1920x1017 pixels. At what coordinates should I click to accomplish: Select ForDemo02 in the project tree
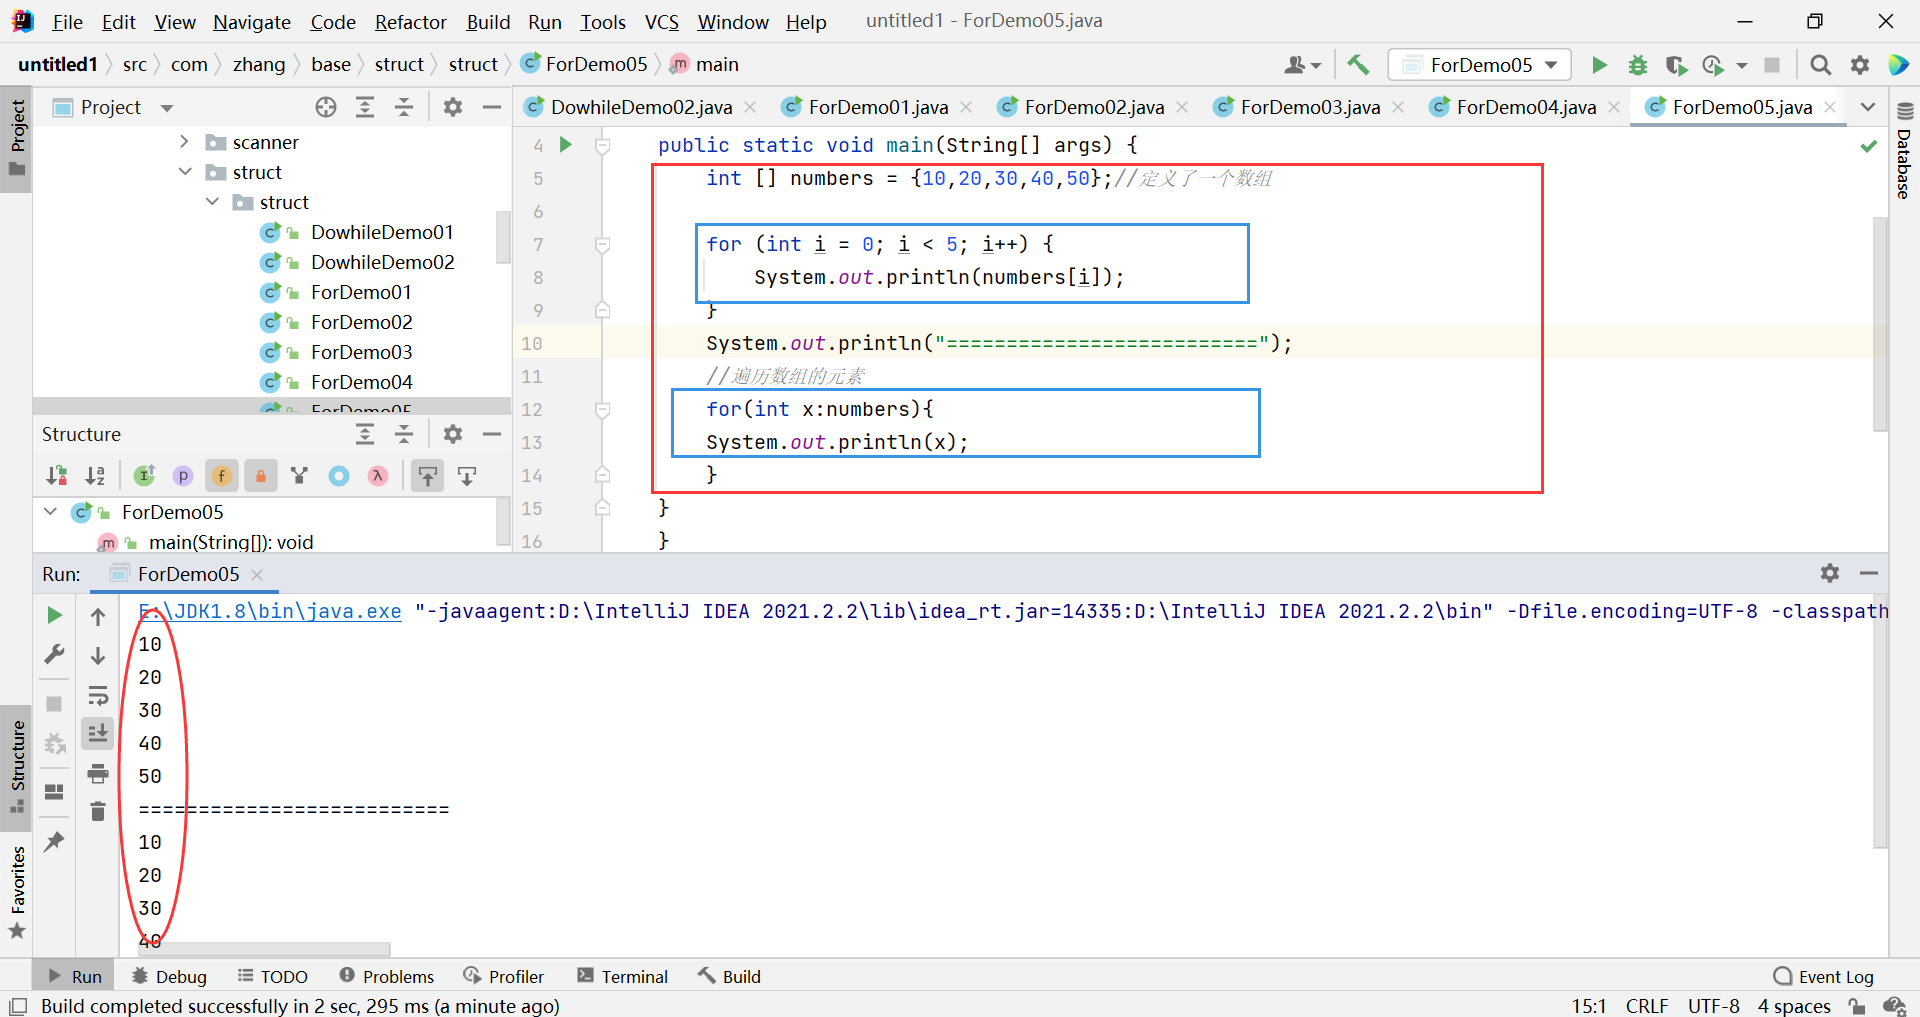coord(361,322)
